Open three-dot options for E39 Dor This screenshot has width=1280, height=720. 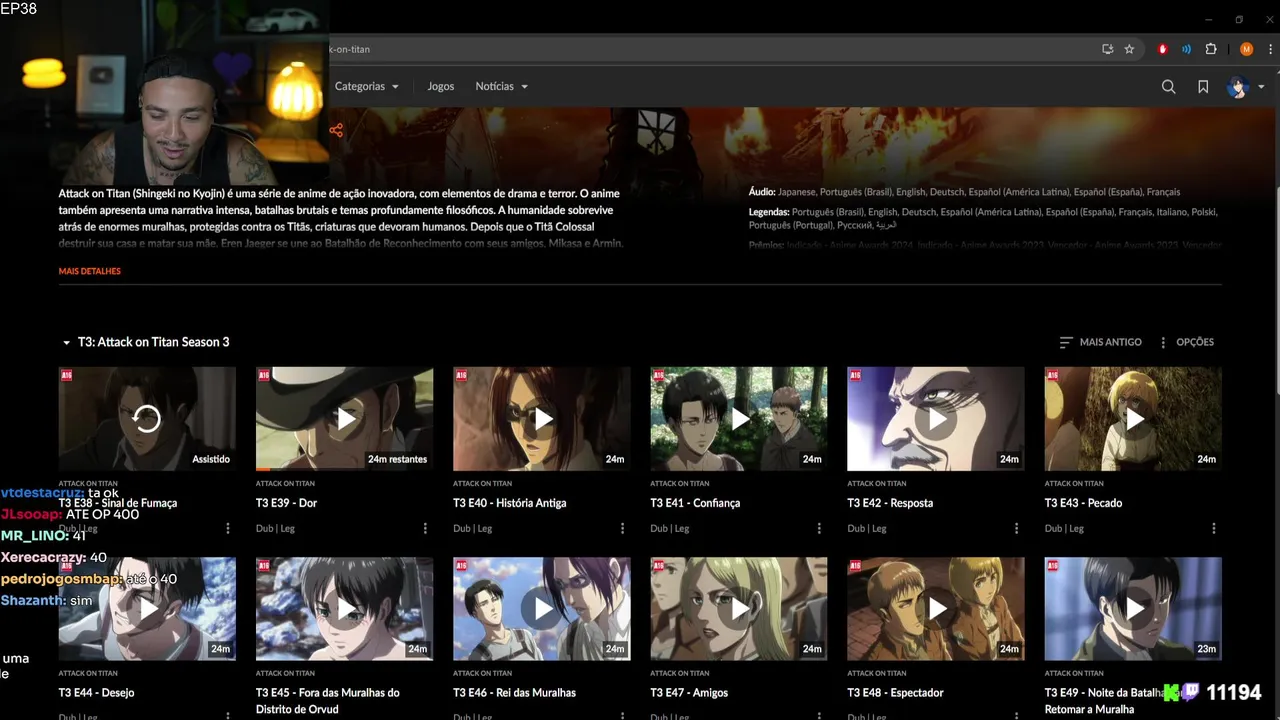coord(425,528)
